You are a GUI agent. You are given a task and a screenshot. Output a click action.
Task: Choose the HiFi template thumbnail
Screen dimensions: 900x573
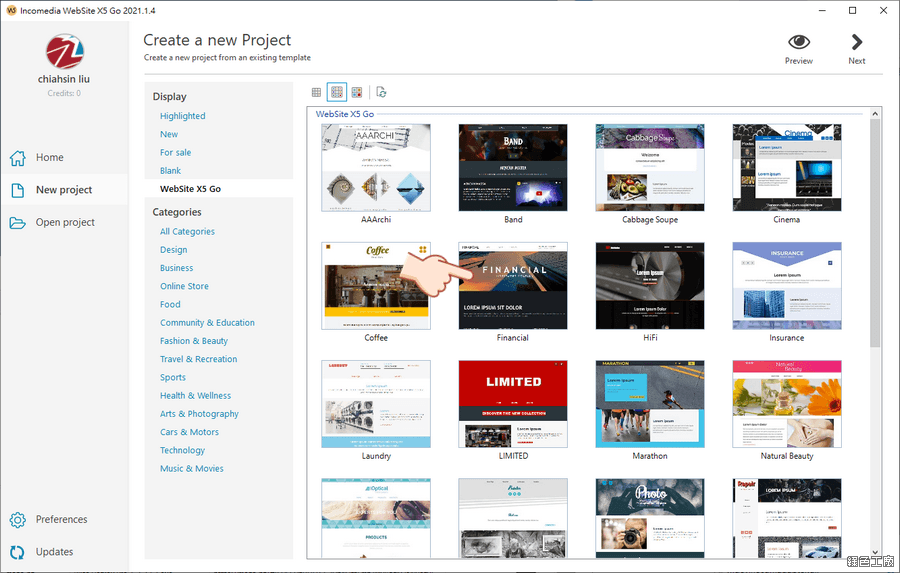(x=650, y=286)
